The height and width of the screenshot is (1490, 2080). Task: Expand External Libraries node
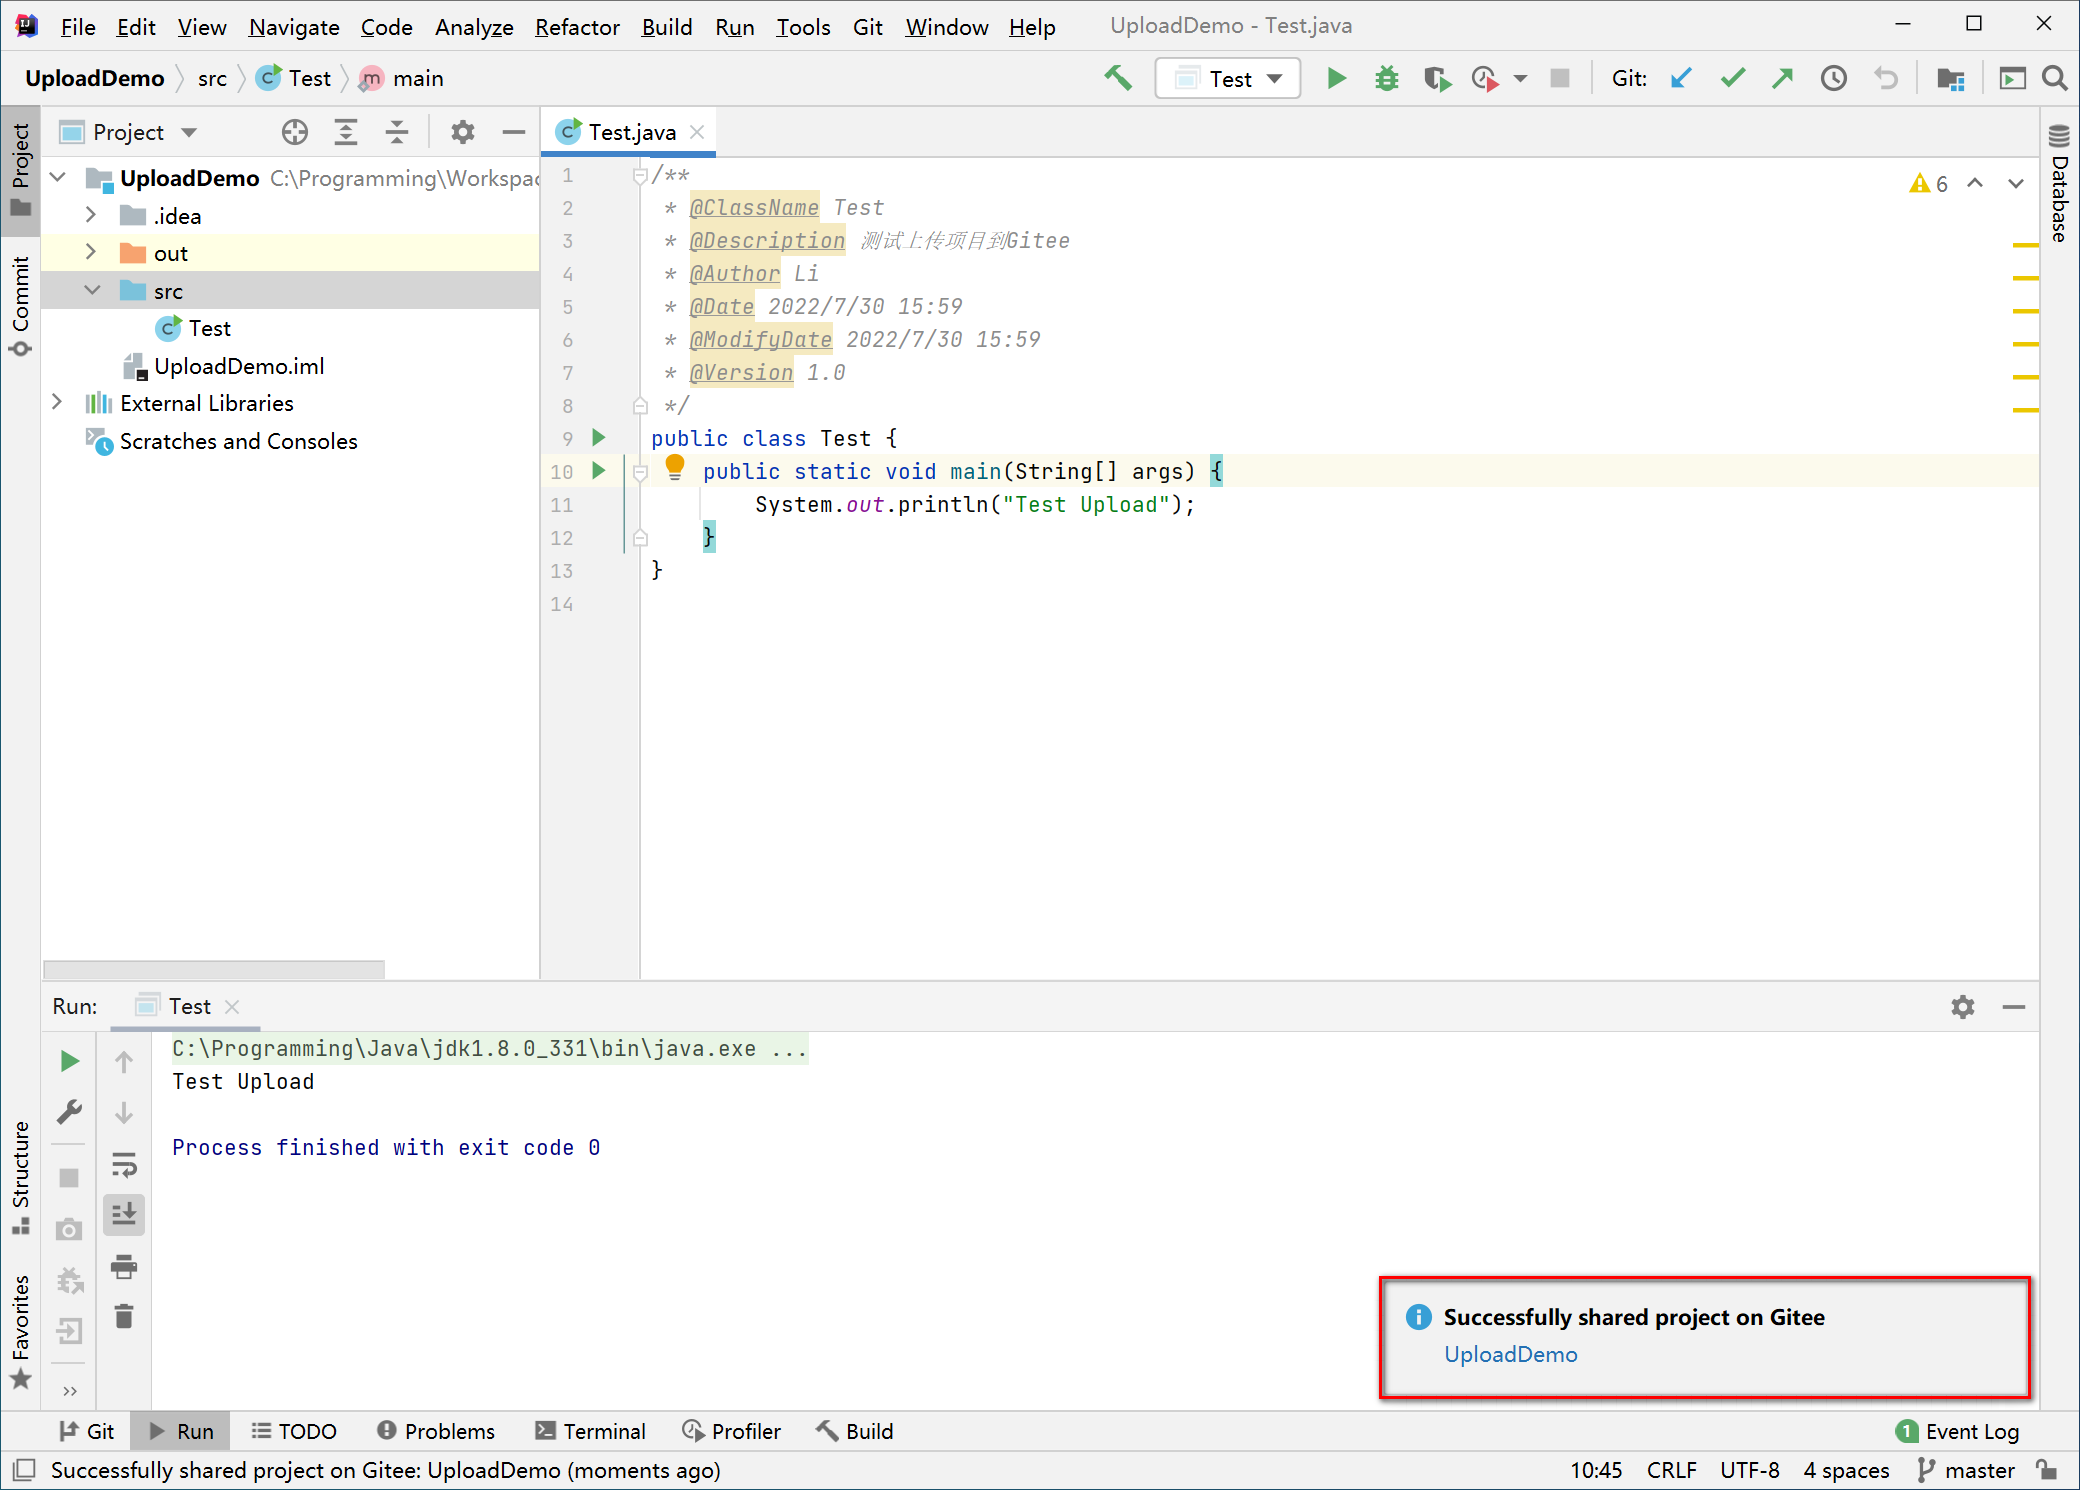tap(58, 402)
